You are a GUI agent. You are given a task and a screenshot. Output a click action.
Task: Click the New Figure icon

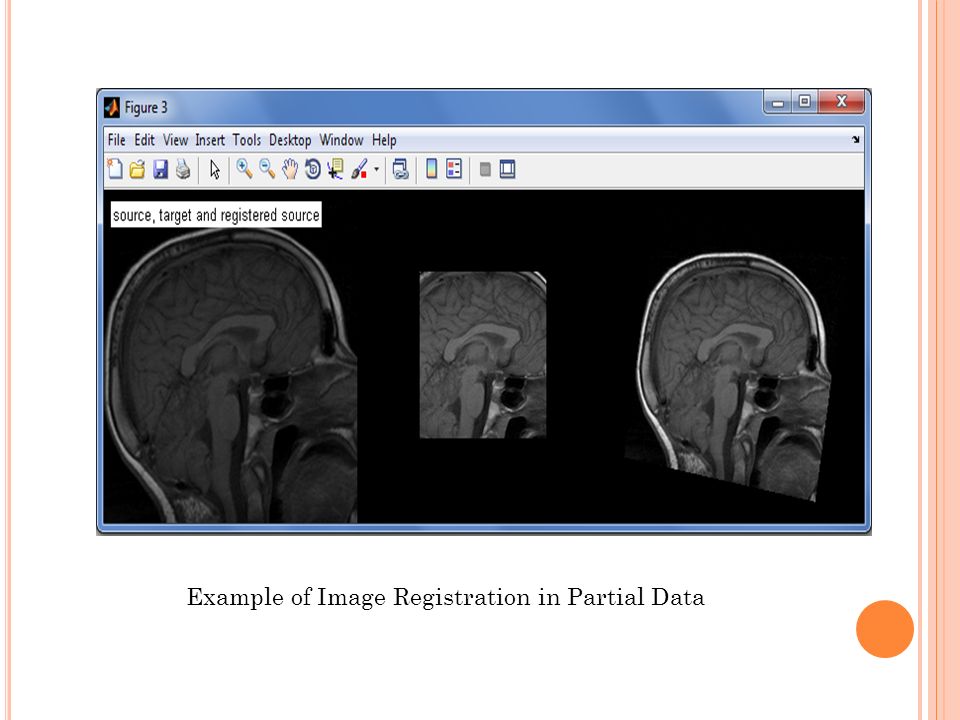click(115, 169)
